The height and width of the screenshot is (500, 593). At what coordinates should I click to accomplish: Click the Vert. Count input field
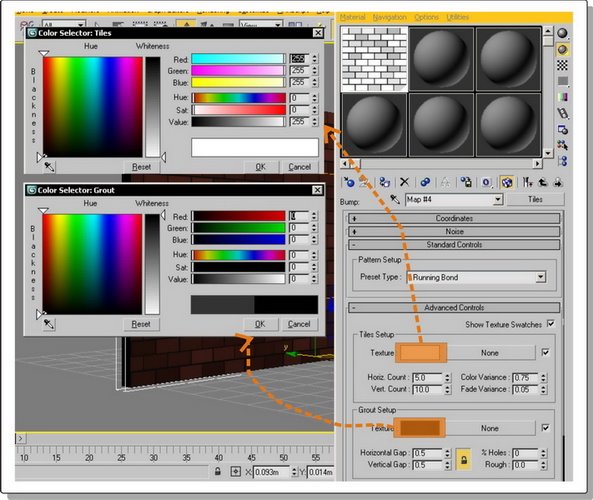[x=427, y=389]
